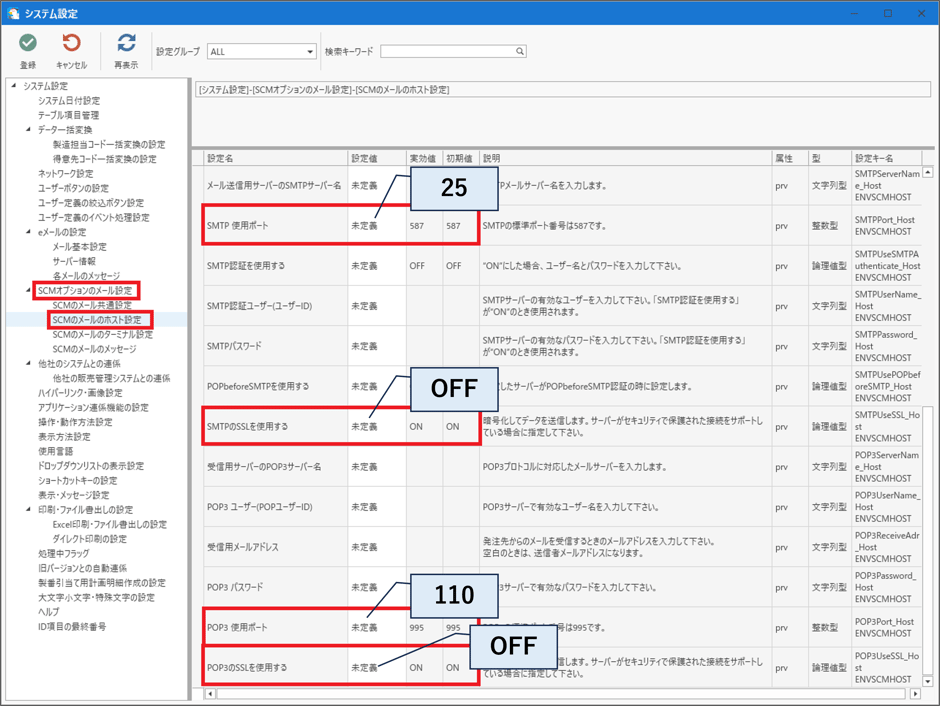Screen dimensions: 940x706
Task: Click the メール送信用サーバーのSMTPサーバー名 row name
Action: (x=274, y=186)
